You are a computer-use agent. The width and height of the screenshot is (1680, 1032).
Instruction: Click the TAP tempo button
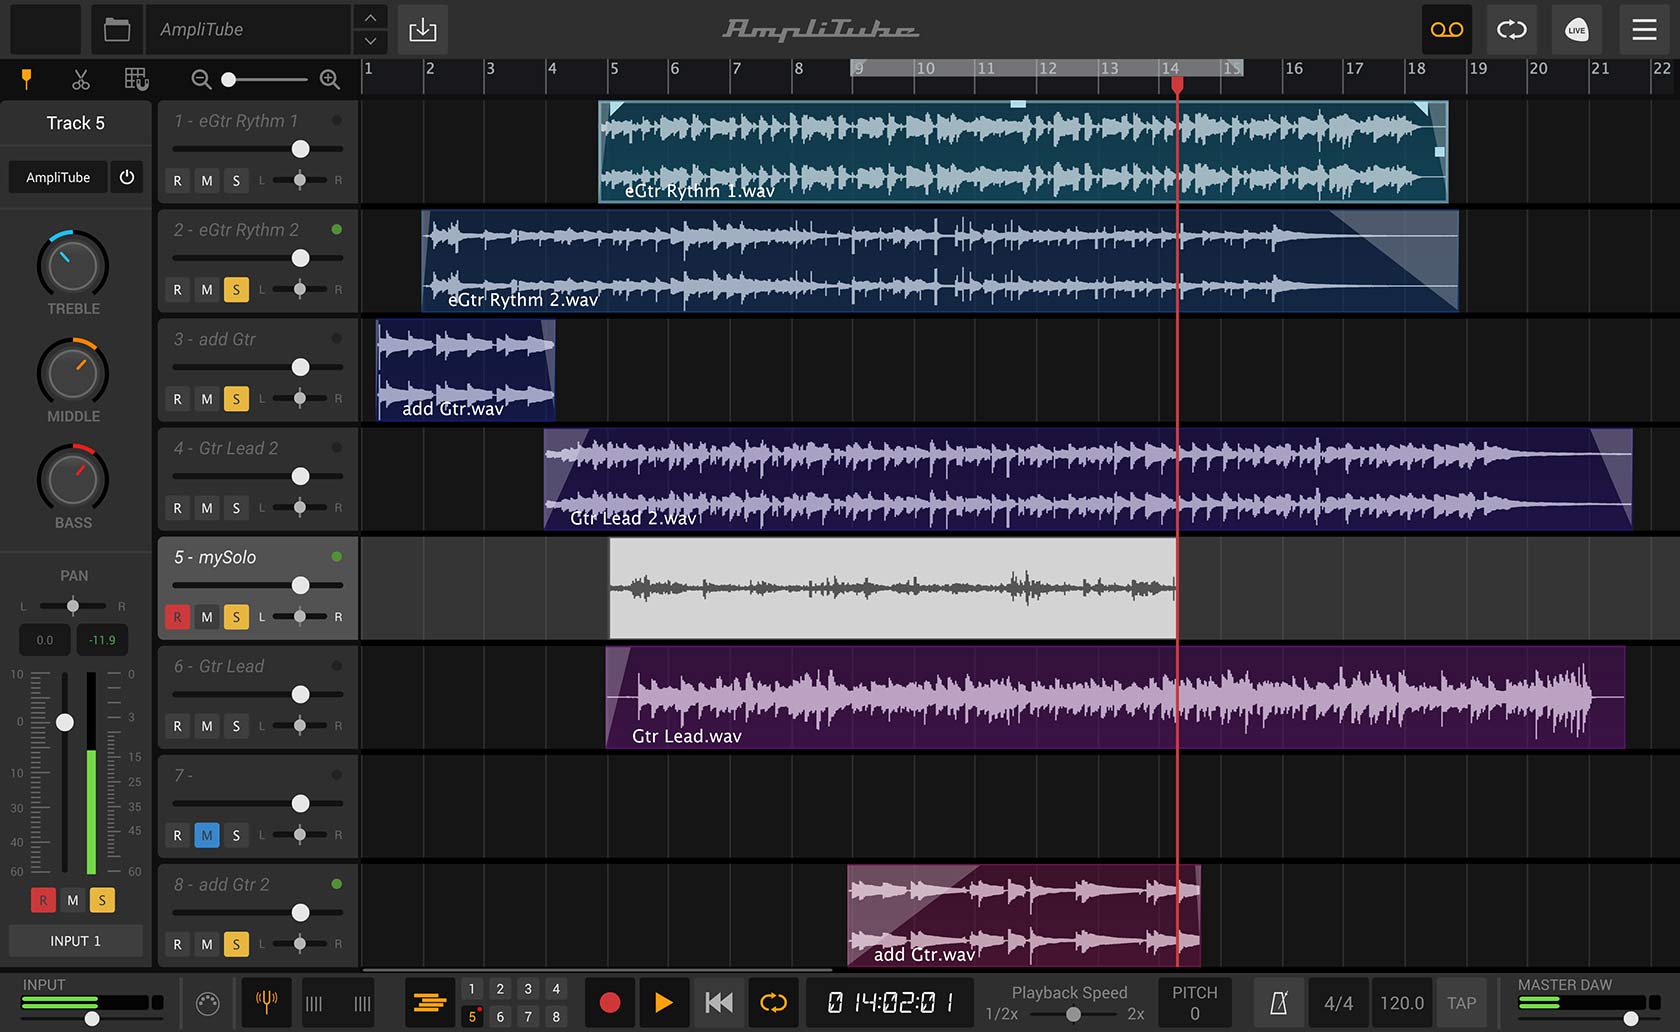tap(1461, 1003)
